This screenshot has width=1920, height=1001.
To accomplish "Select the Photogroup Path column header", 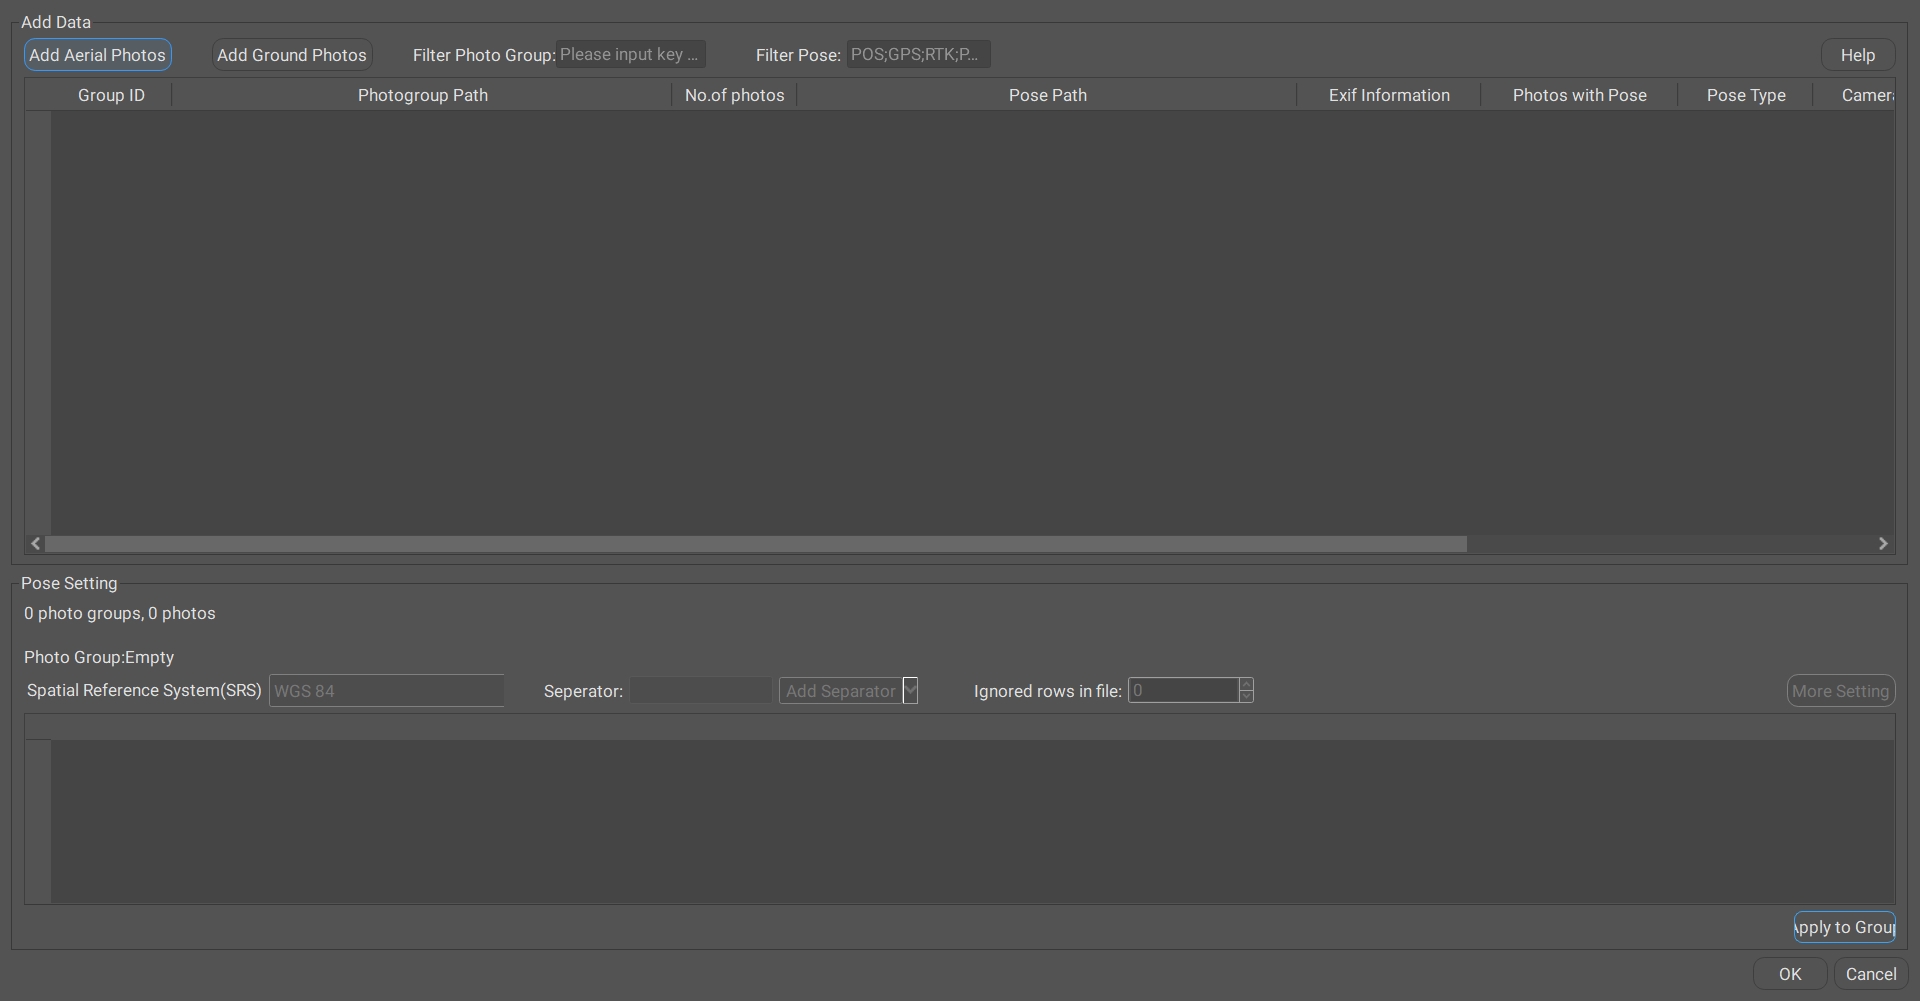I will [422, 95].
